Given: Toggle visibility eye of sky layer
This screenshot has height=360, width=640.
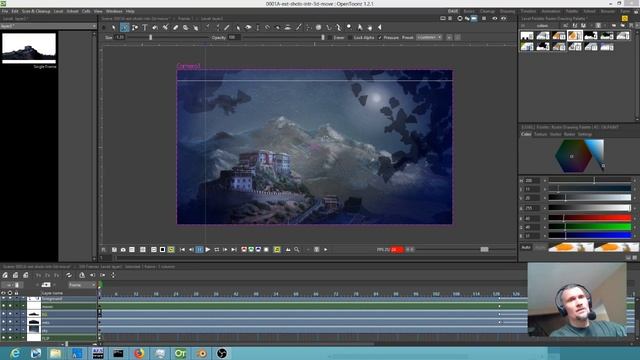Looking at the screenshot, I should tap(3, 330).
